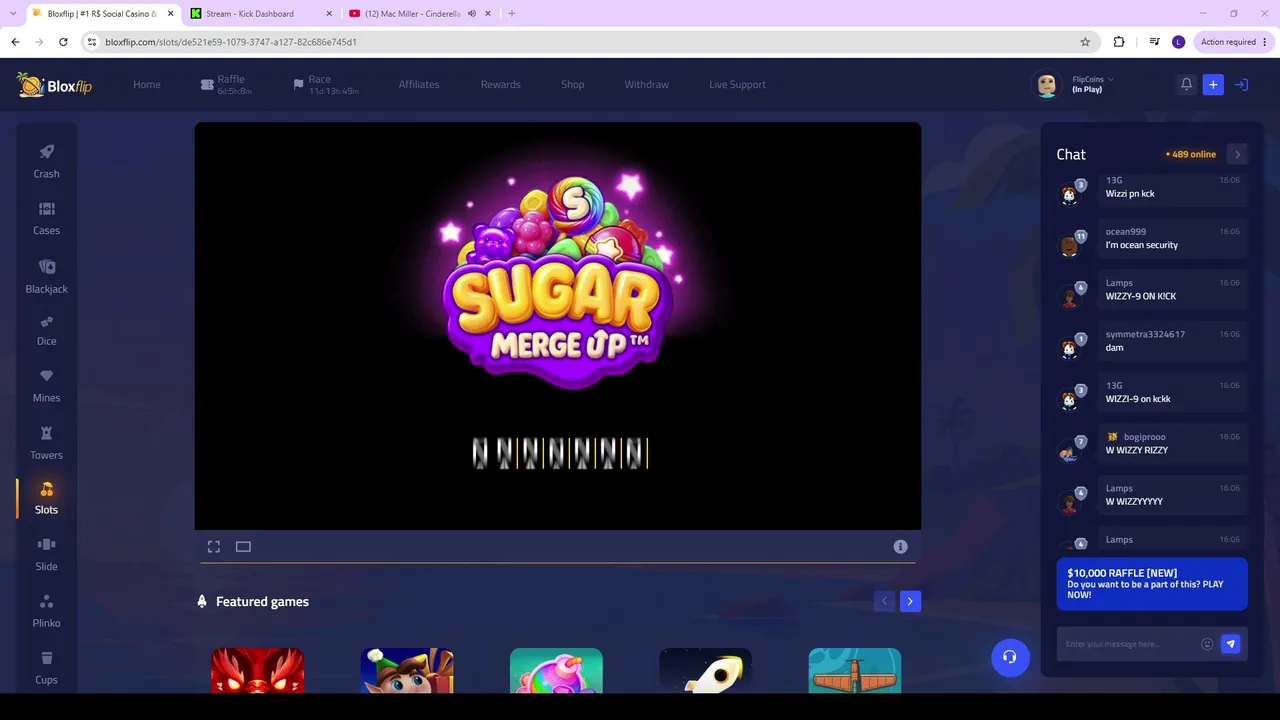This screenshot has width=1280, height=720.
Task: Show previous featured games
Action: 884,601
